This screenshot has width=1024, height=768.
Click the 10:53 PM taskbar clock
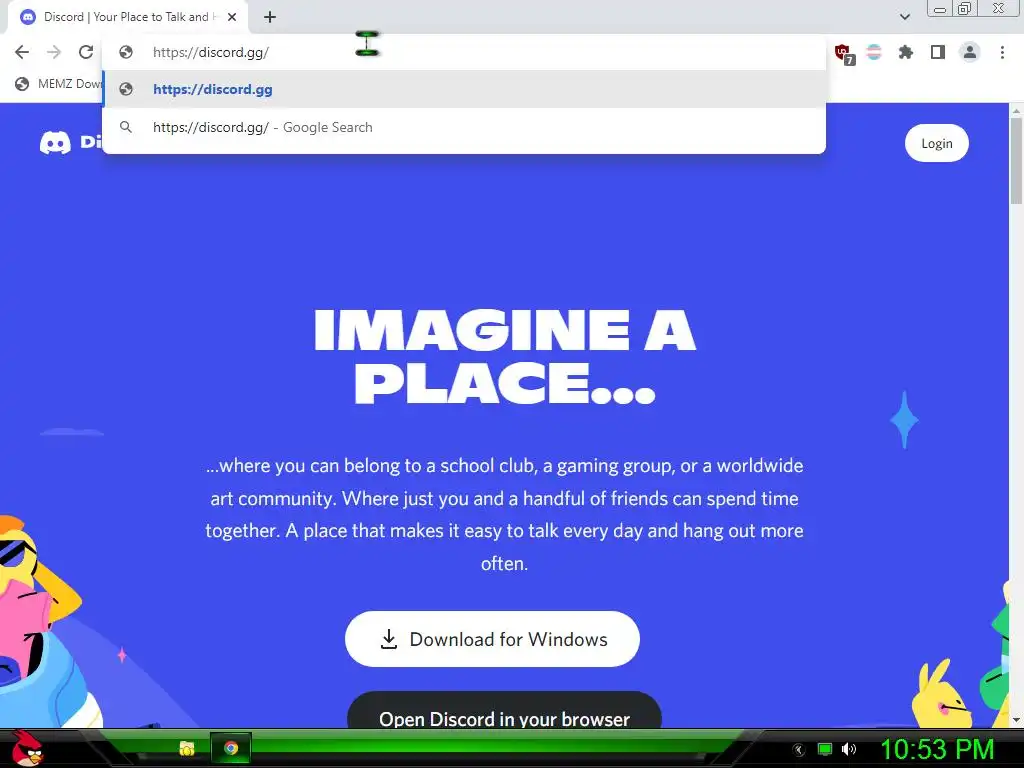coord(937,749)
